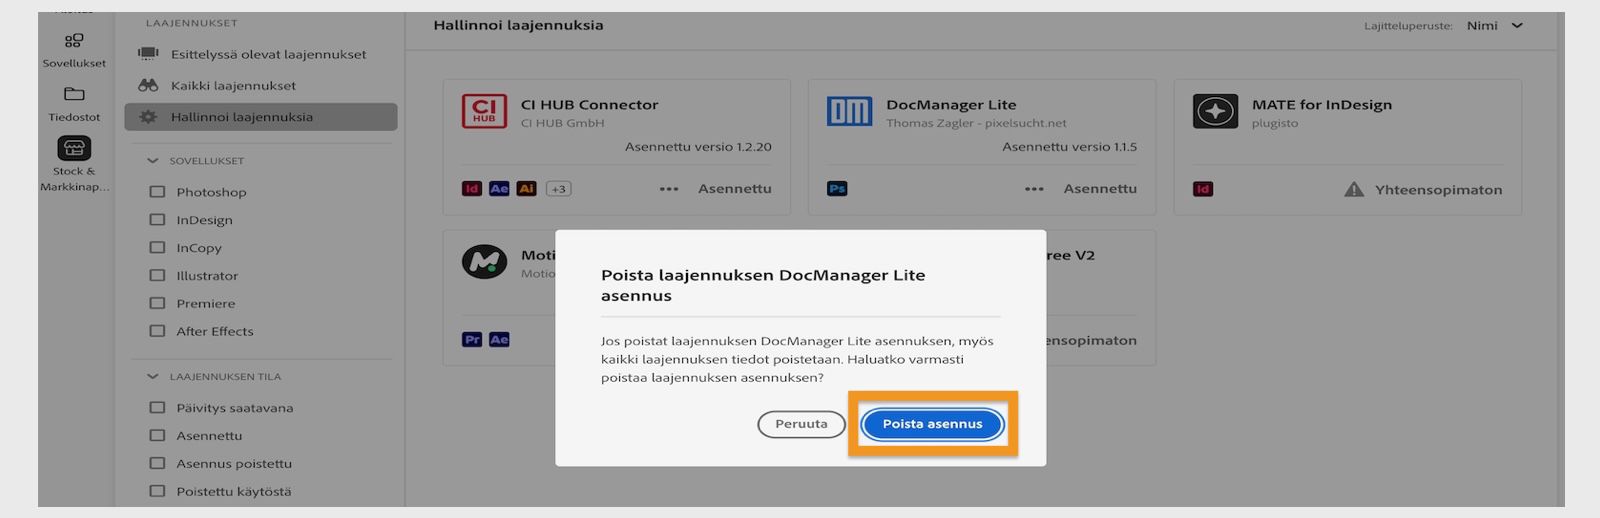This screenshot has height=518, width=1600.
Task: Click the +3 apps badge on CI HUB card
Action: point(558,189)
